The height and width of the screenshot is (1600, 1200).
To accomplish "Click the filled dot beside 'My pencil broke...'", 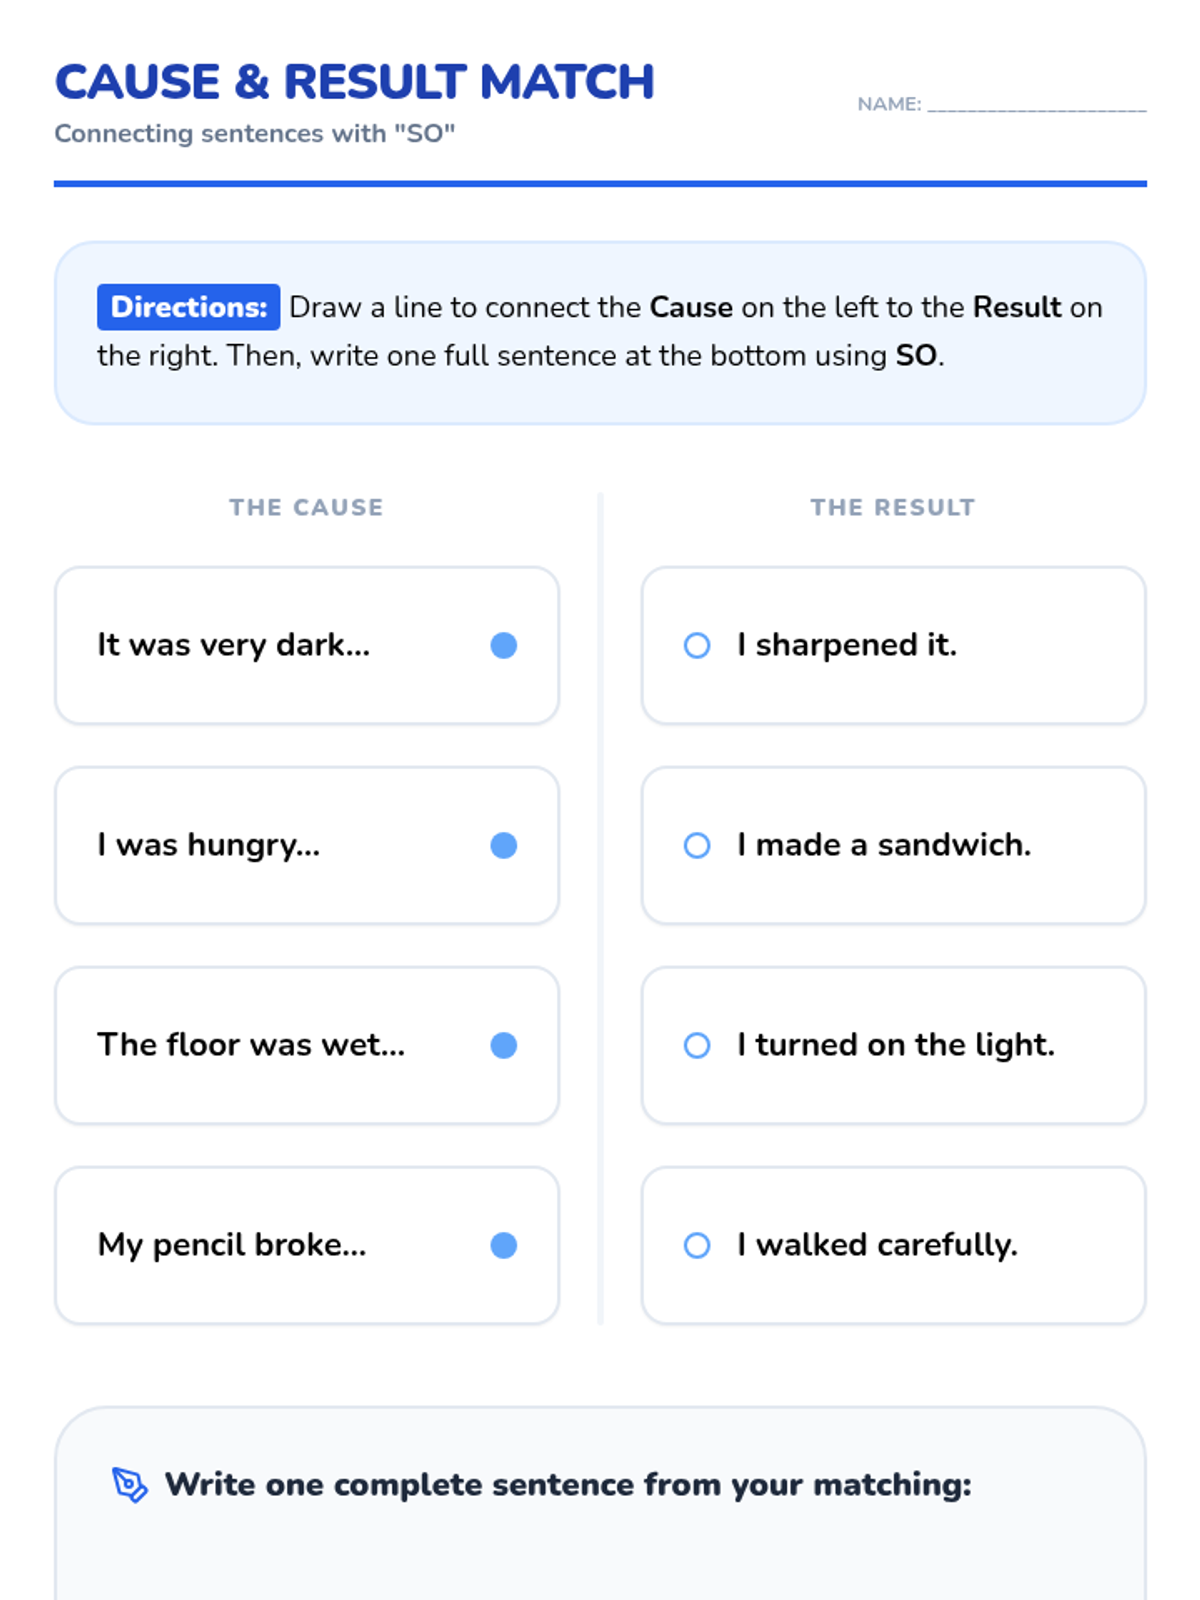I will click(504, 1246).
